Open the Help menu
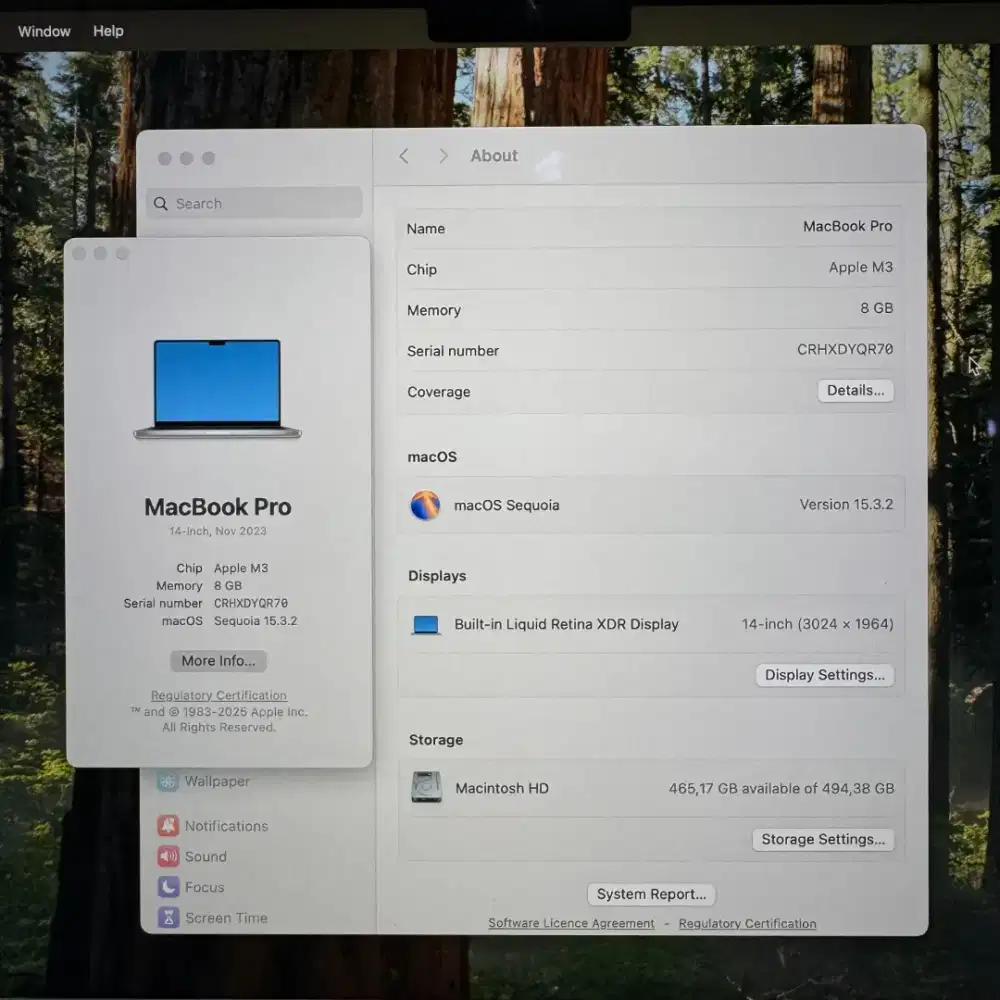Viewport: 1000px width, 1000px height. (x=108, y=31)
